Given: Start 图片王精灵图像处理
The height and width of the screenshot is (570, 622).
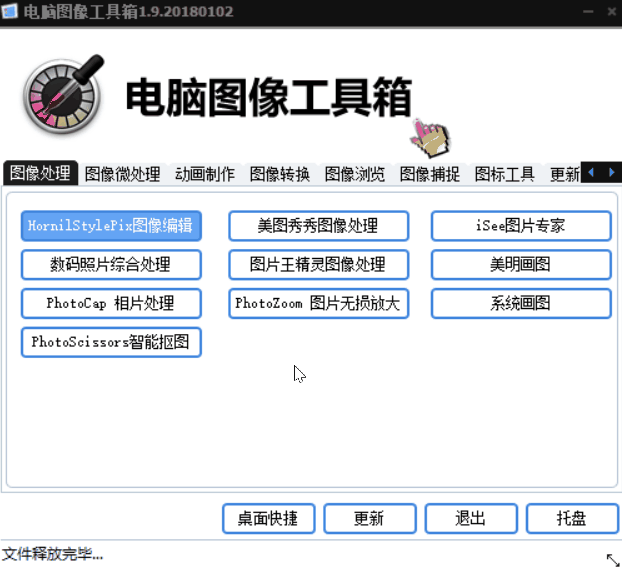Looking at the screenshot, I should 319,265.
